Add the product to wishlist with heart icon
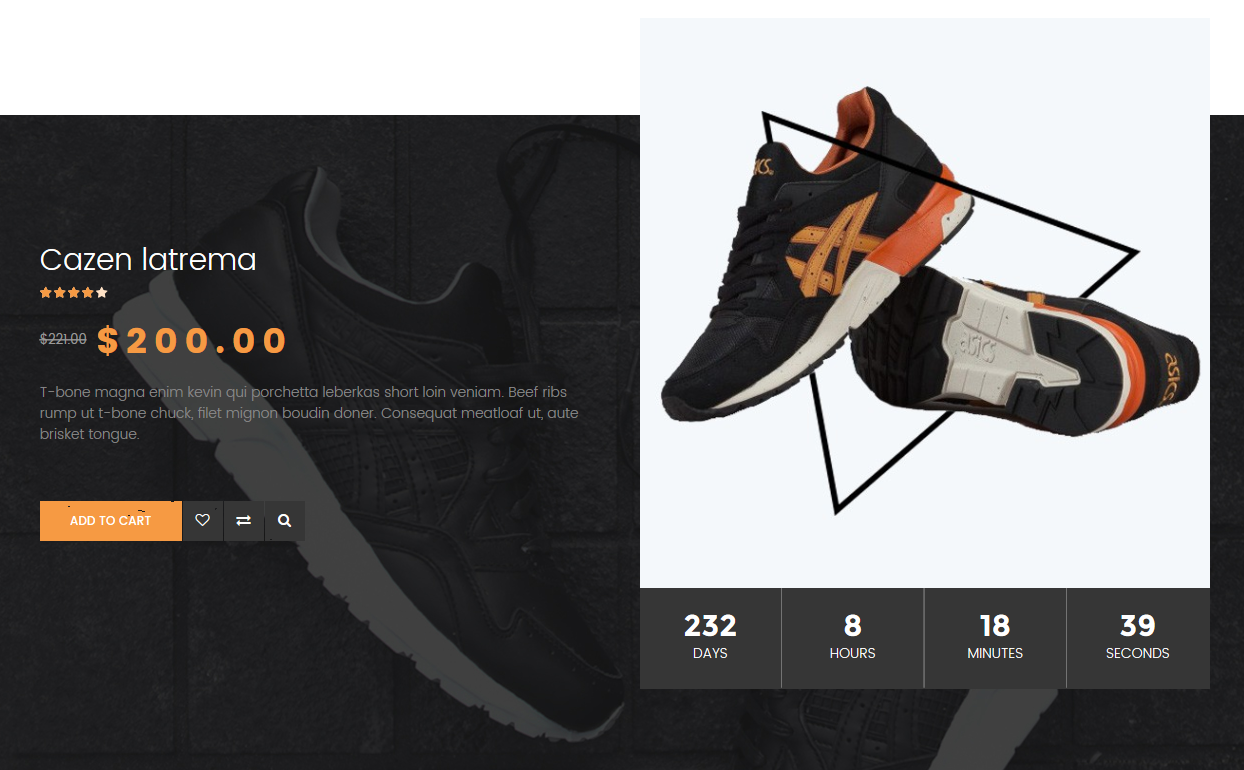1244x770 pixels. (x=203, y=521)
